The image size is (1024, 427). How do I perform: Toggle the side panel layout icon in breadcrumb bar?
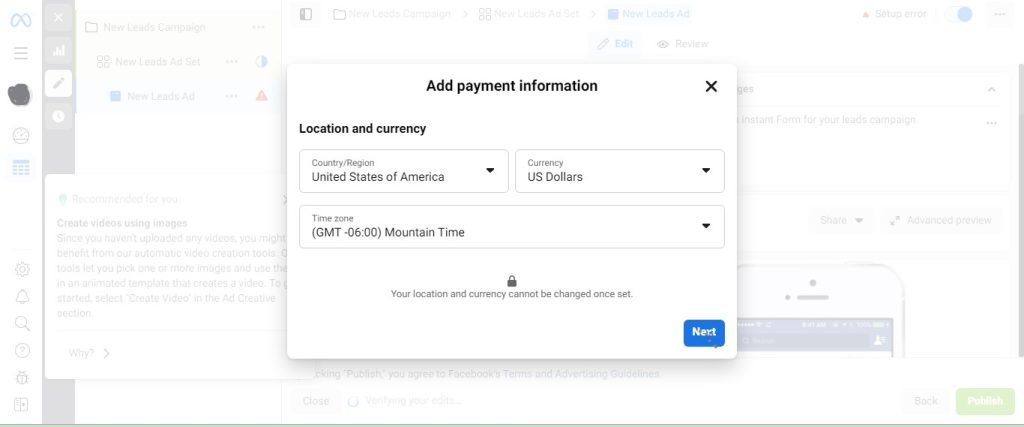point(306,14)
